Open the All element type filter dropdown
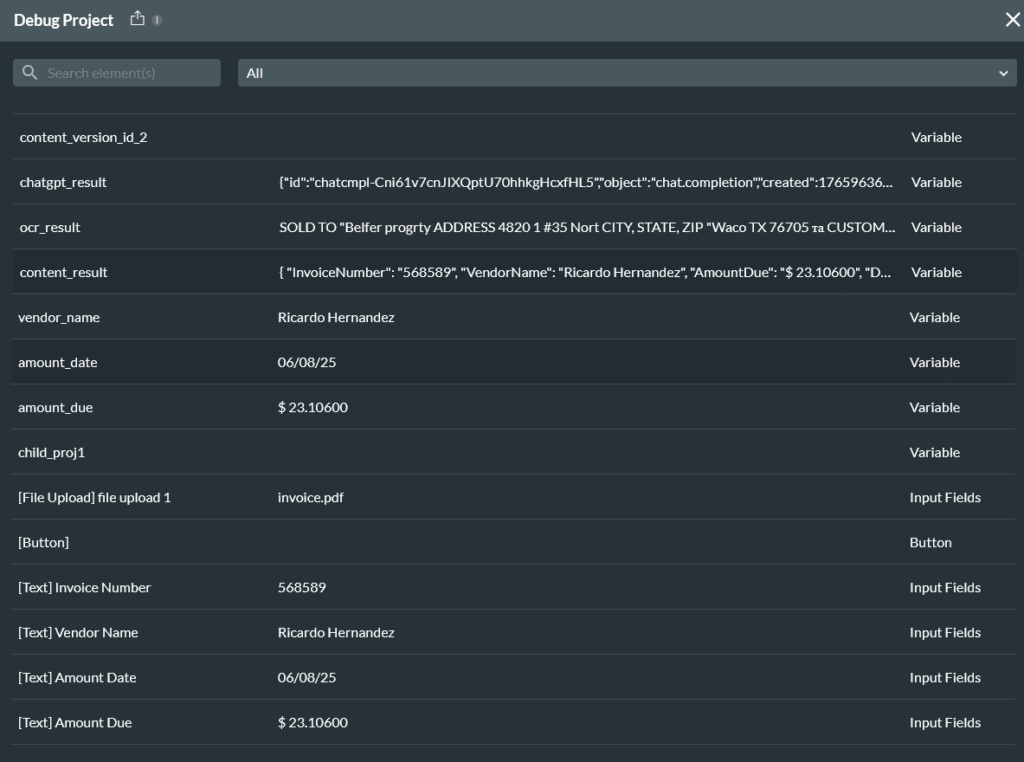 point(627,72)
